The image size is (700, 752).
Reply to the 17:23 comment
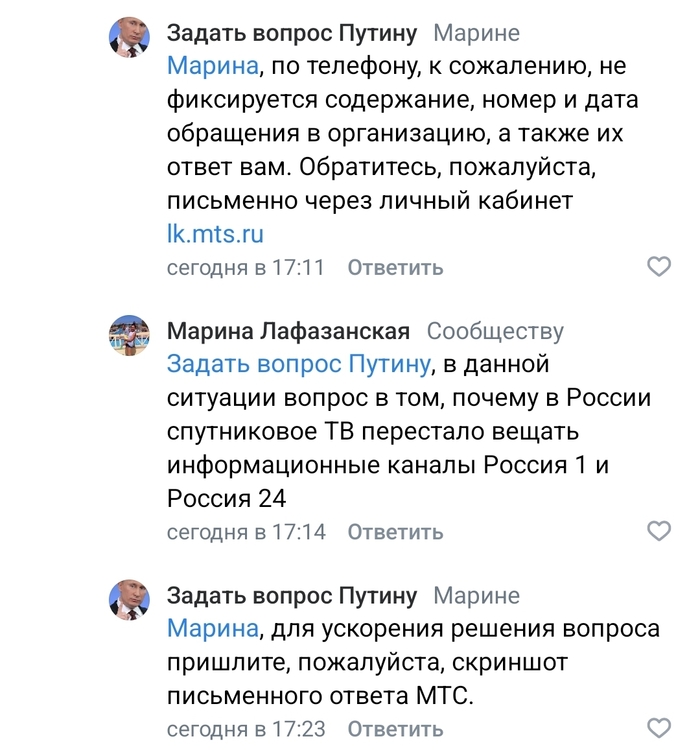395,728
